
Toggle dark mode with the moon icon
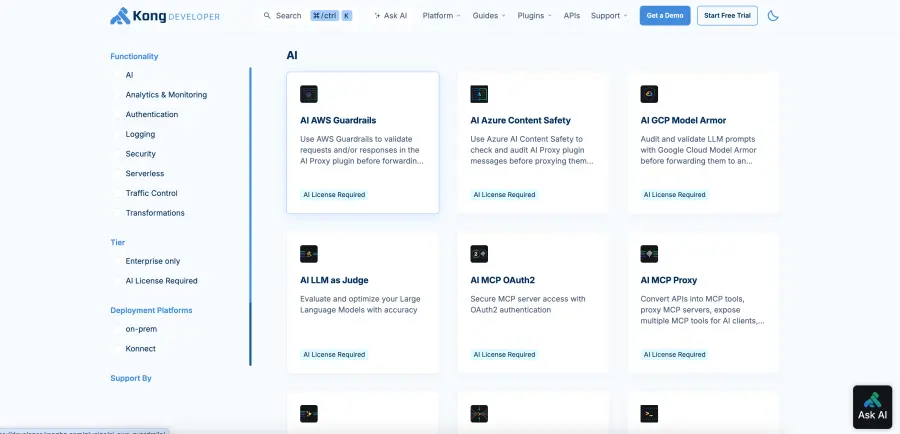pos(773,16)
